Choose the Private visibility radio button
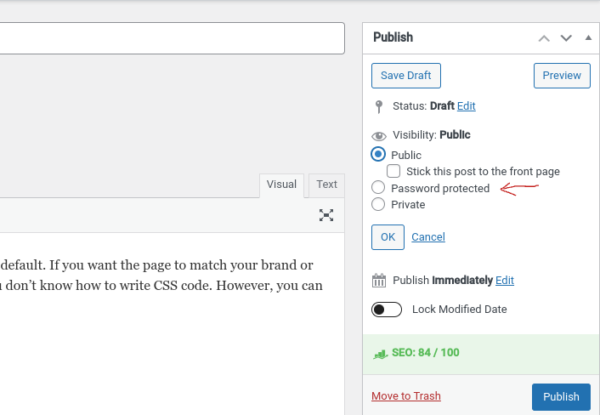The image size is (600, 415). pos(378,204)
